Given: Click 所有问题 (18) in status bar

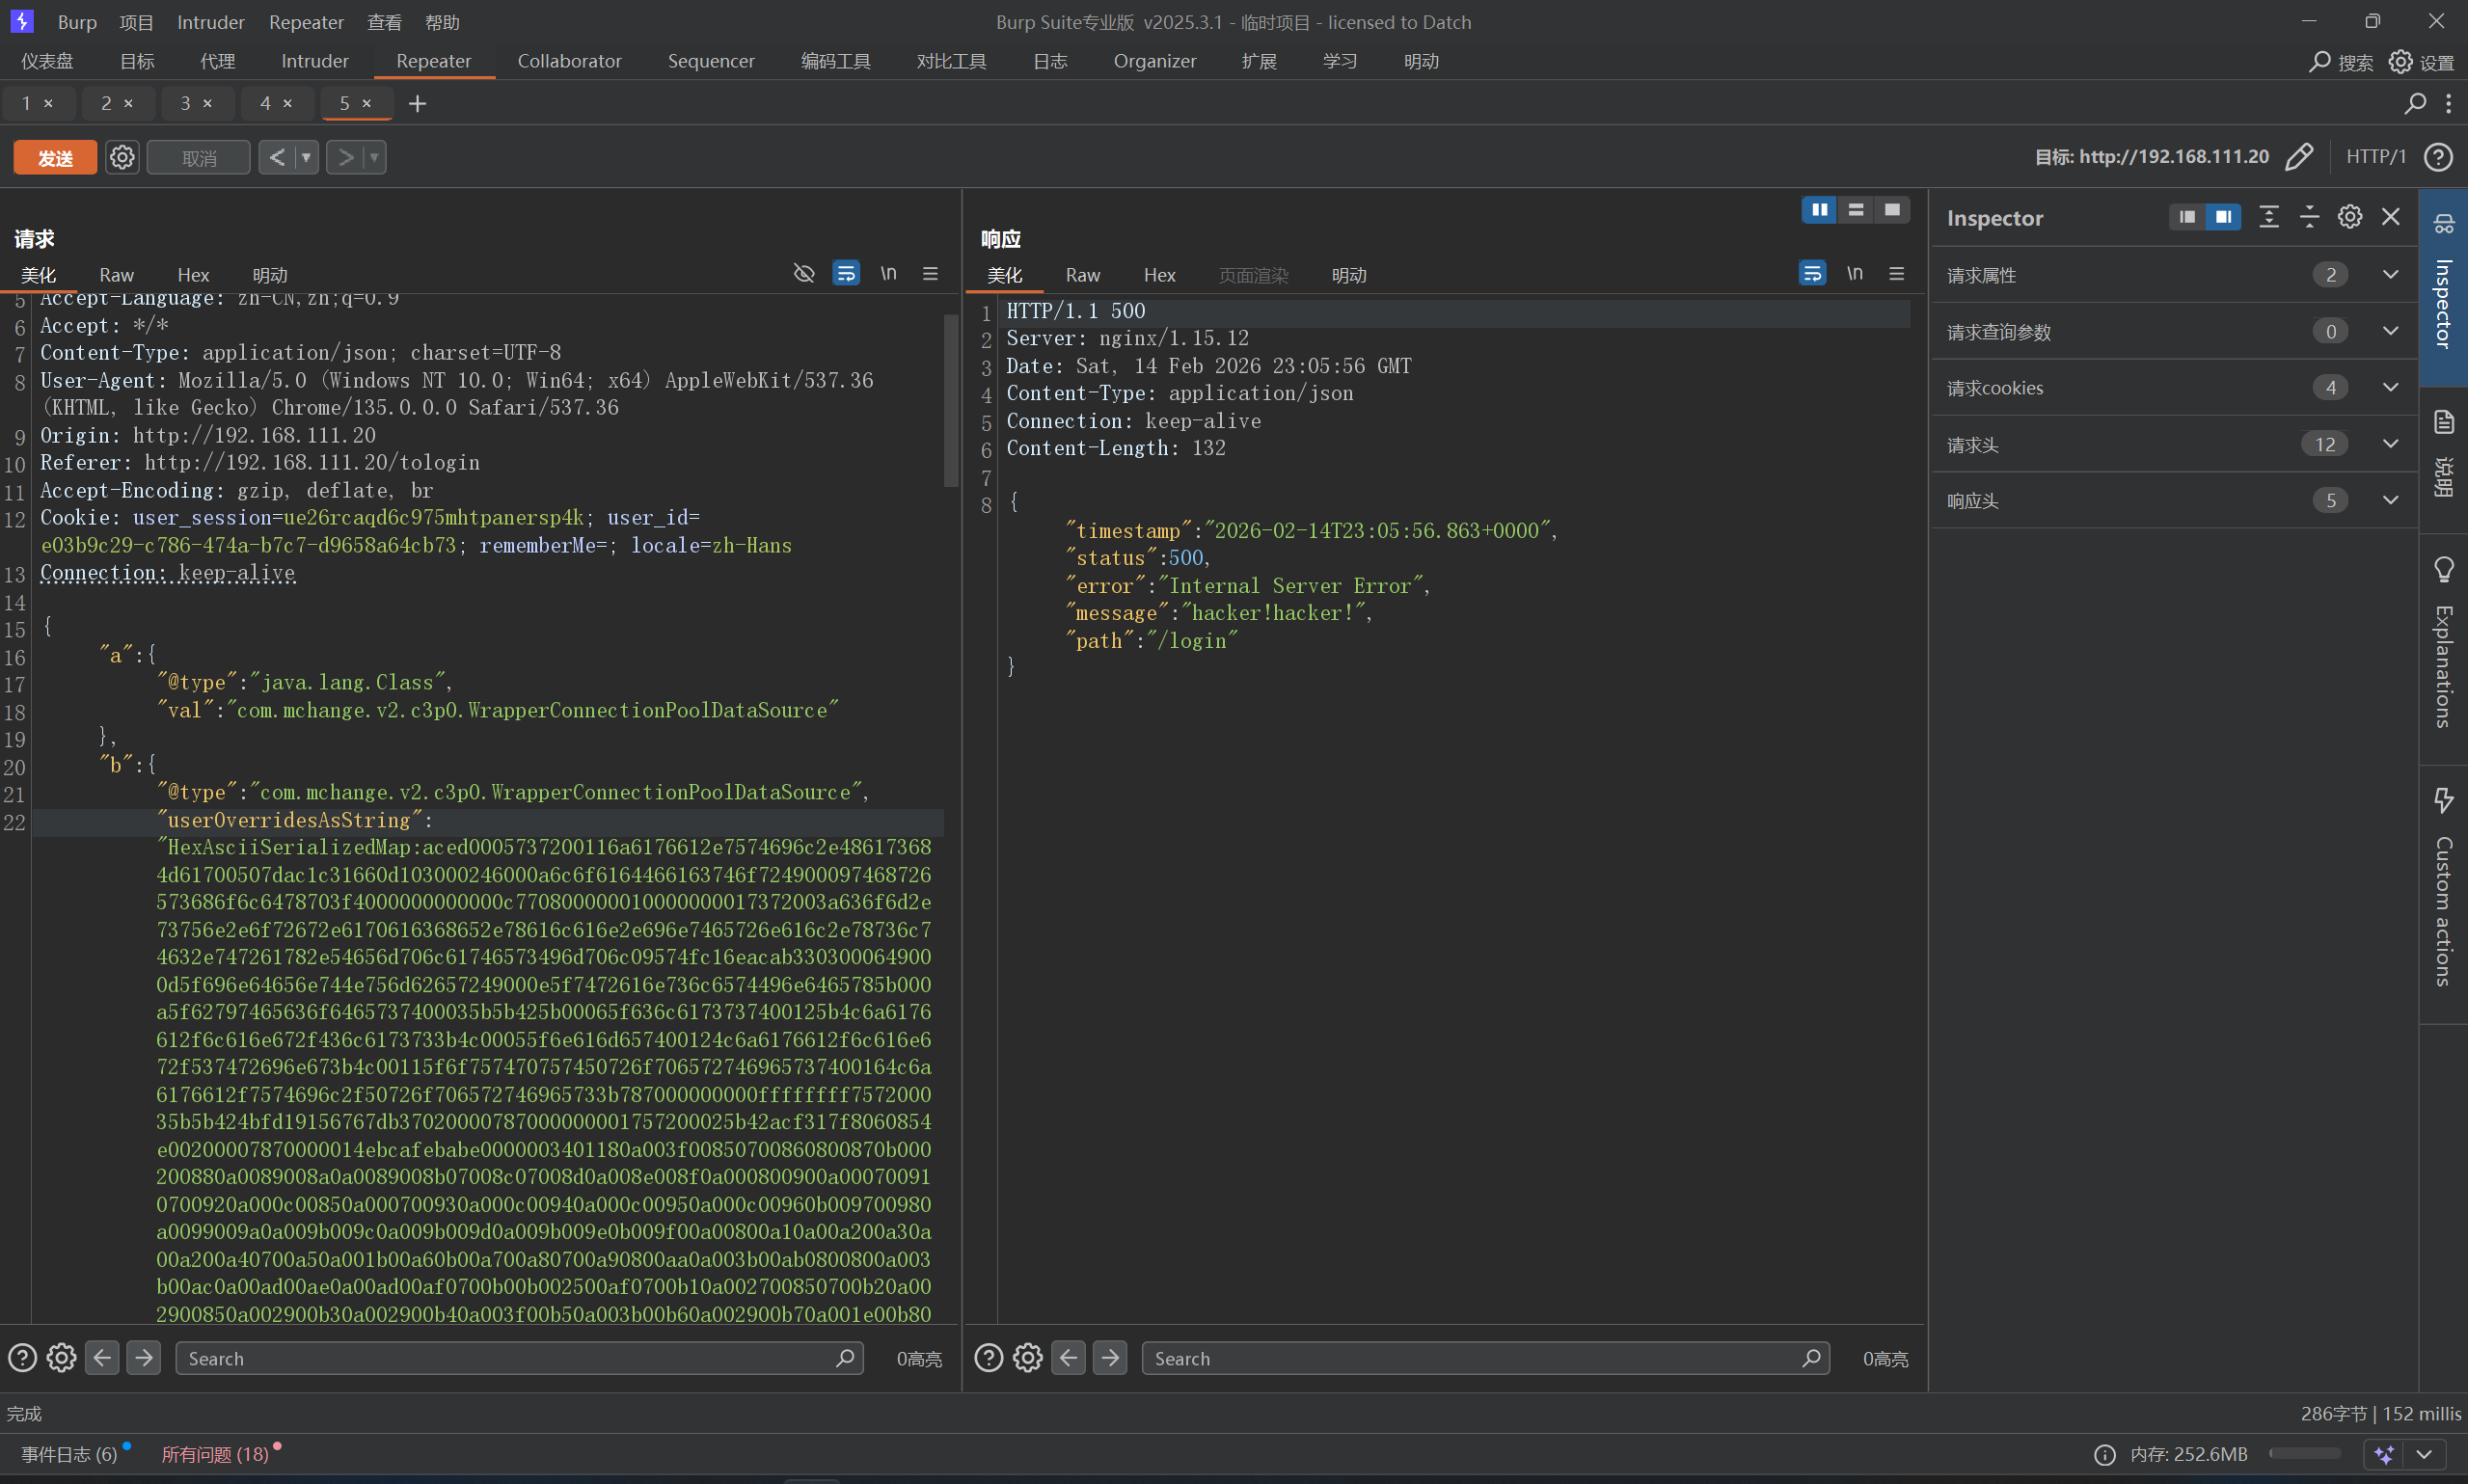Looking at the screenshot, I should click(x=215, y=1454).
